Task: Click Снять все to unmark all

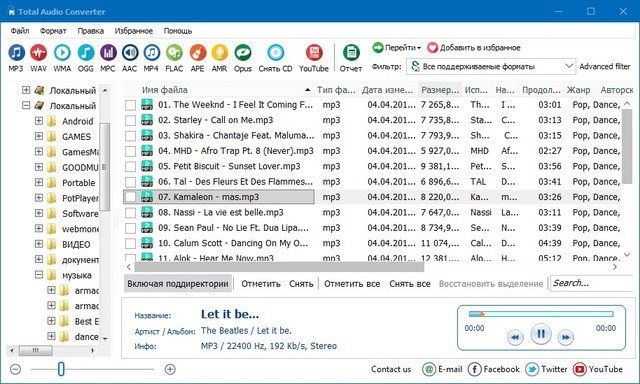Action: 410,284
